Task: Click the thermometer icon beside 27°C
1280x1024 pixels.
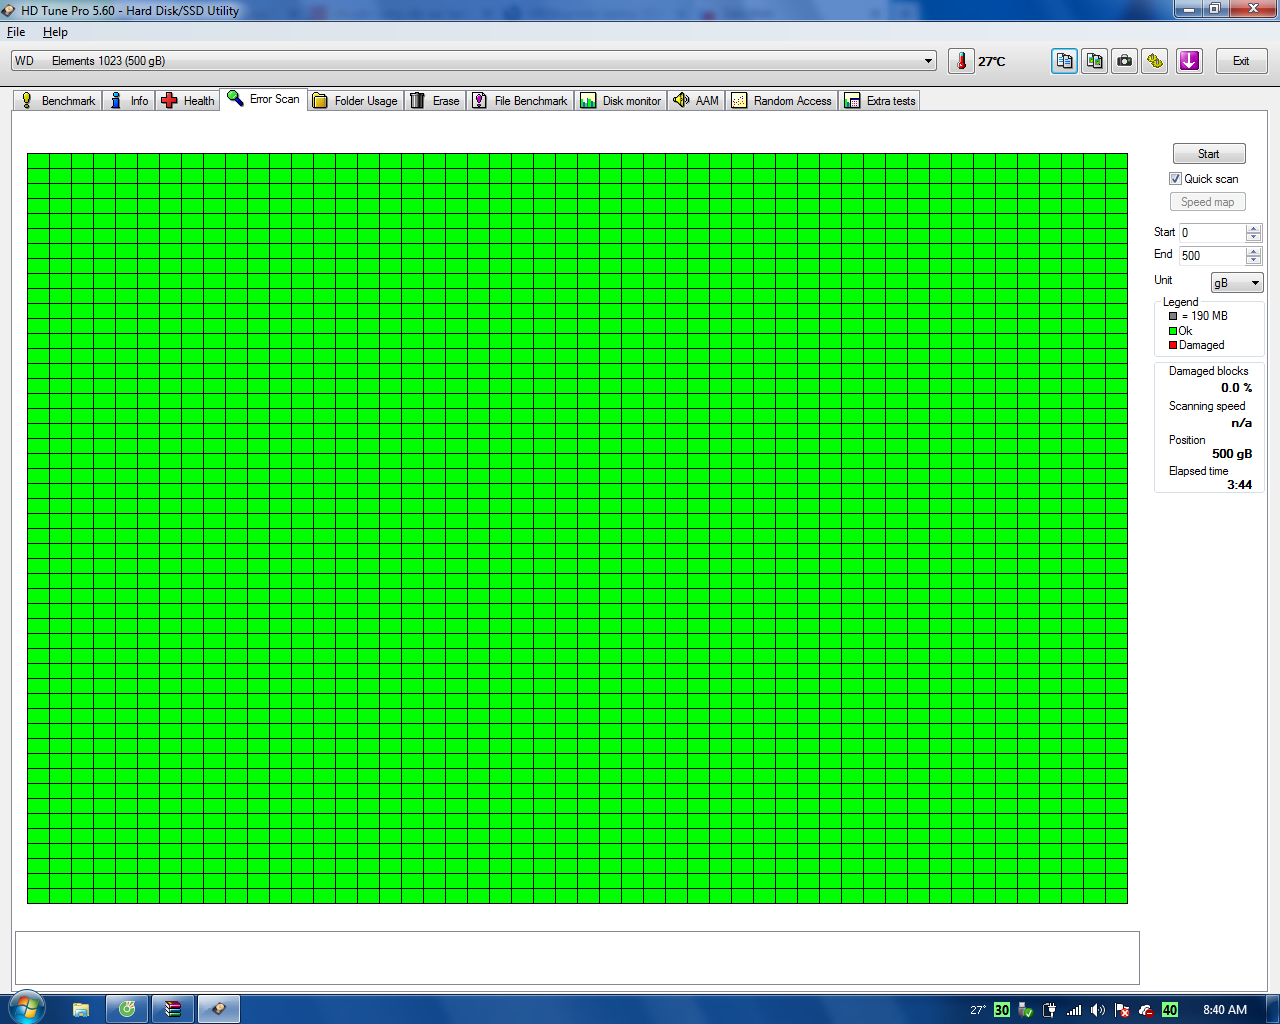Action: tap(961, 61)
